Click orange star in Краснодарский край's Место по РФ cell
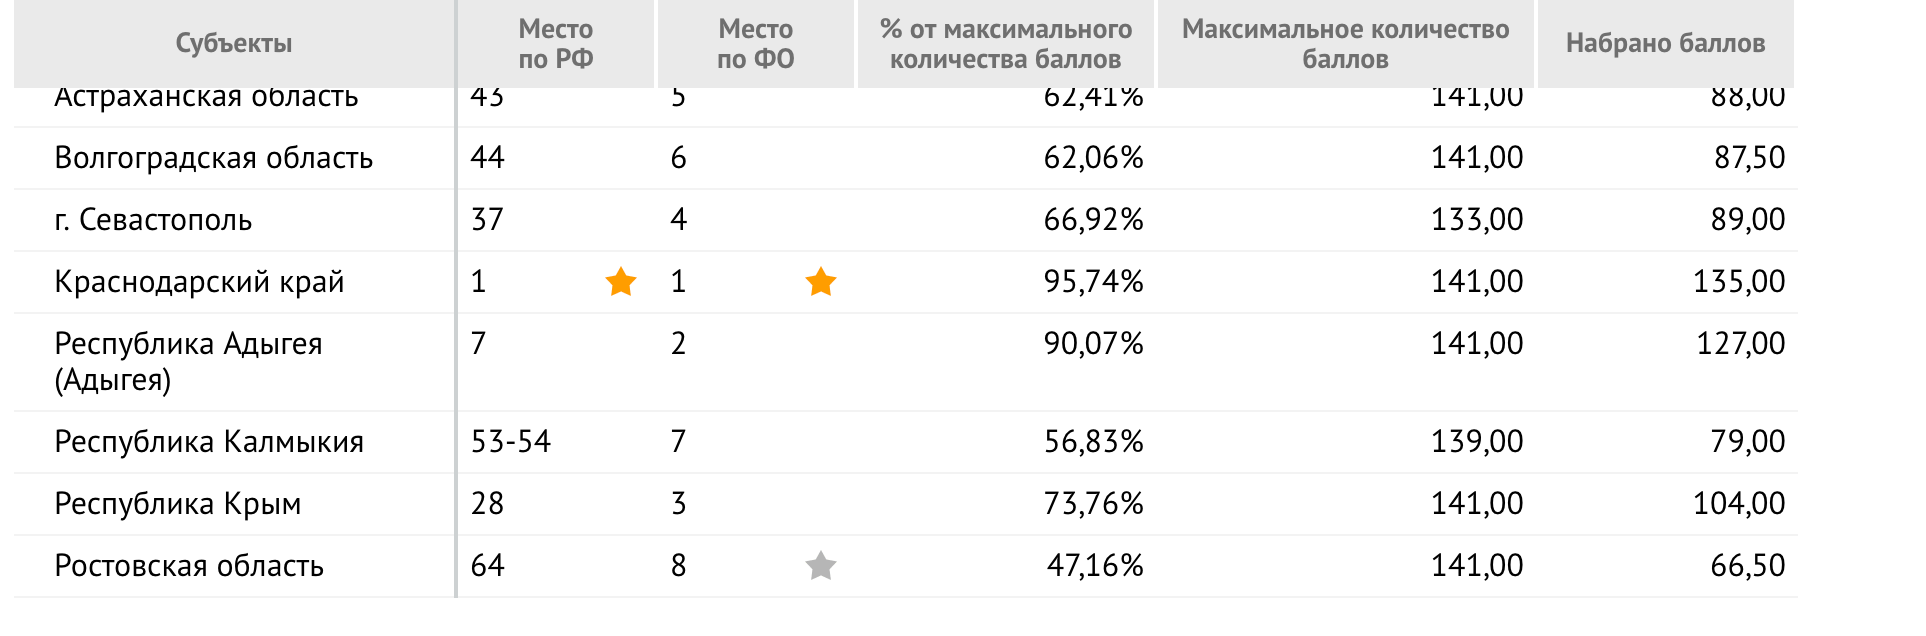 621,282
